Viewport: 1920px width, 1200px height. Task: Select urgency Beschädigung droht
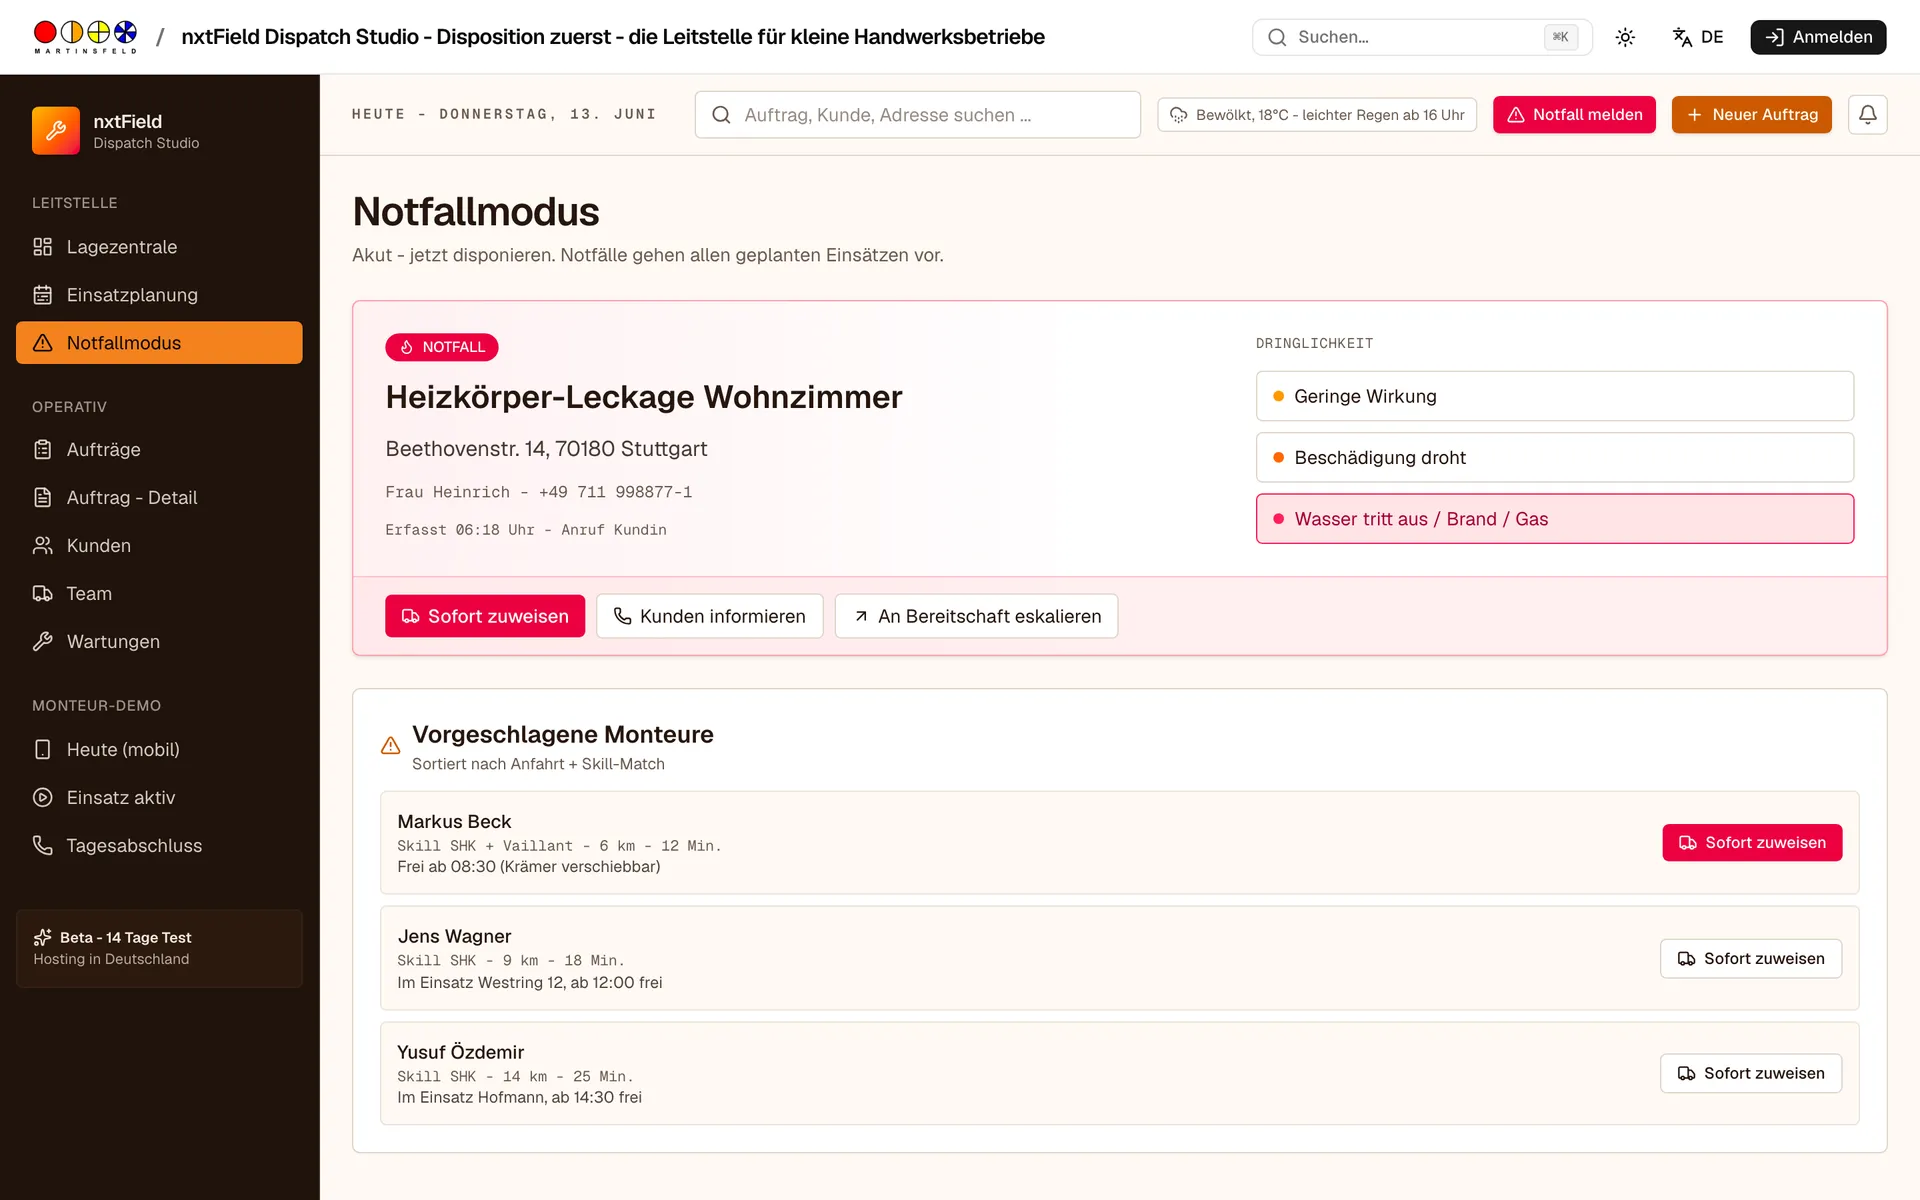1555,457
